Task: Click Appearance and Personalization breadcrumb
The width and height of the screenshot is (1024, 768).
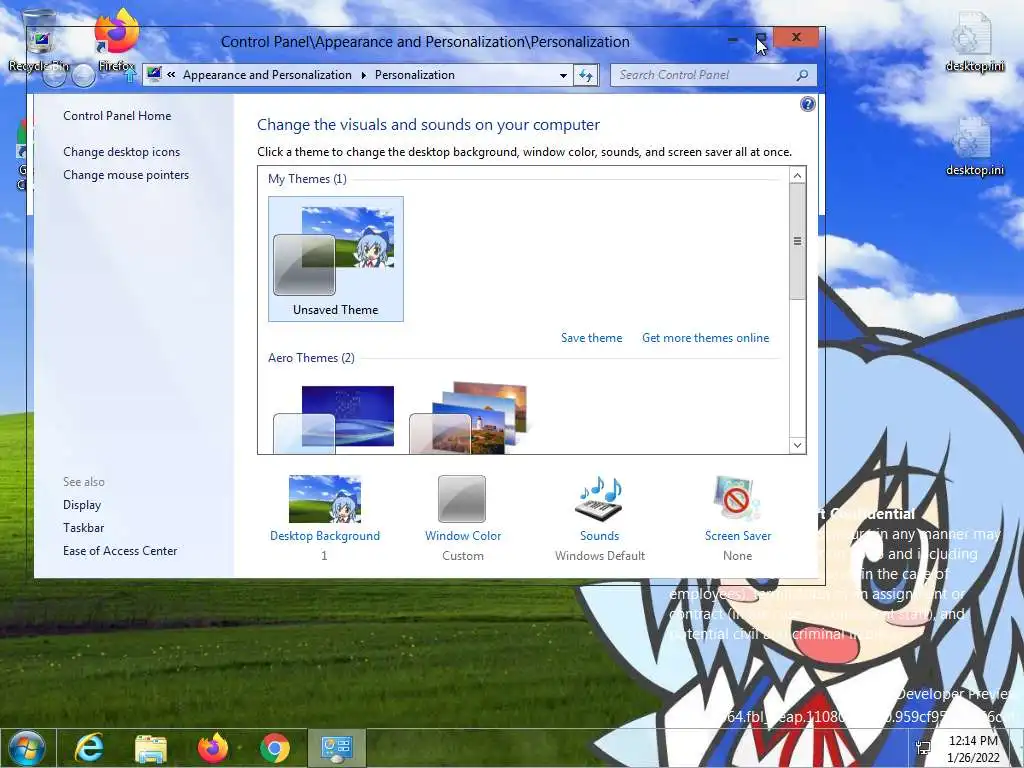Action: (267, 75)
